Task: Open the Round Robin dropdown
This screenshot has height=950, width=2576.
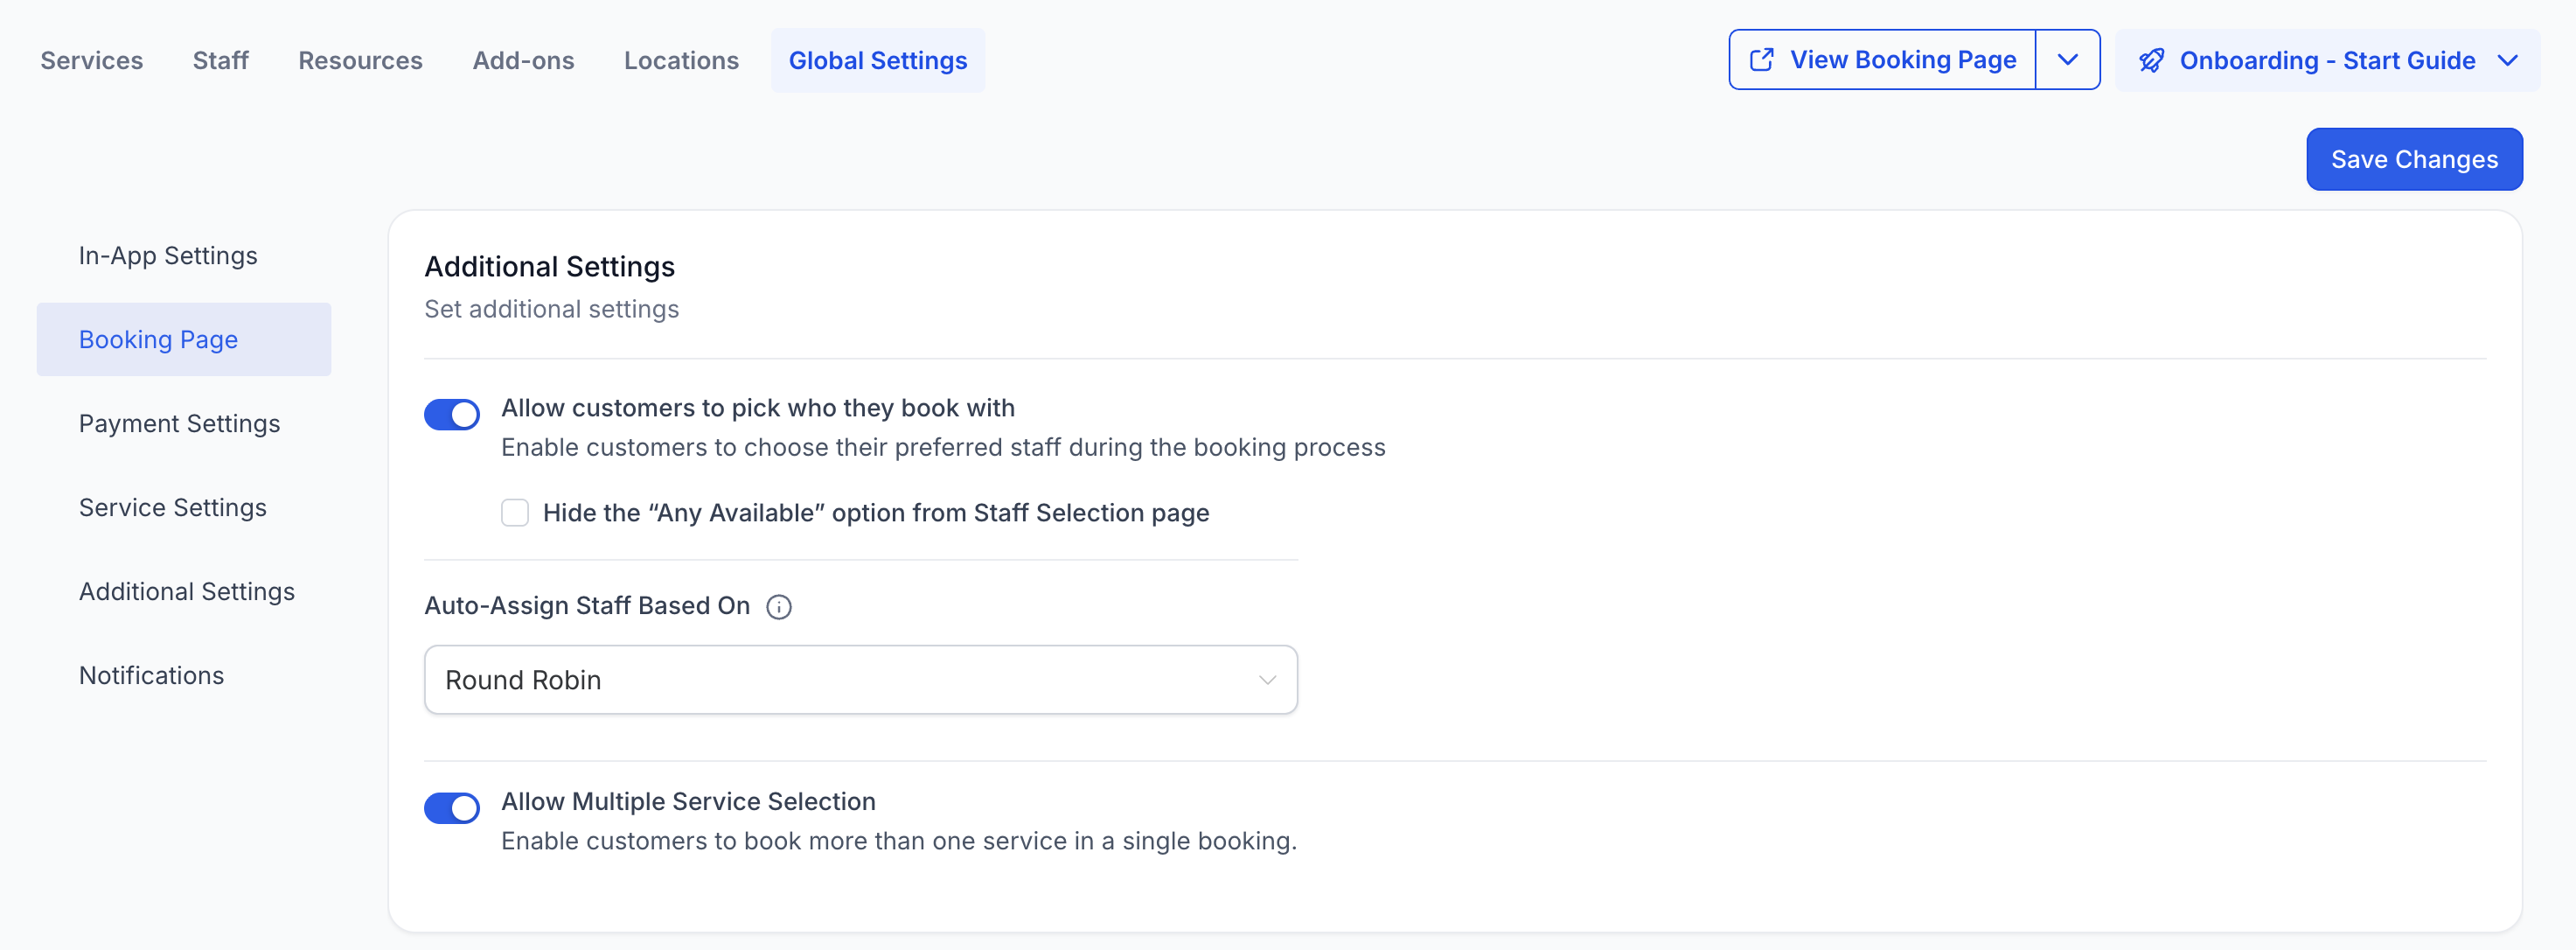Action: [x=860, y=680]
